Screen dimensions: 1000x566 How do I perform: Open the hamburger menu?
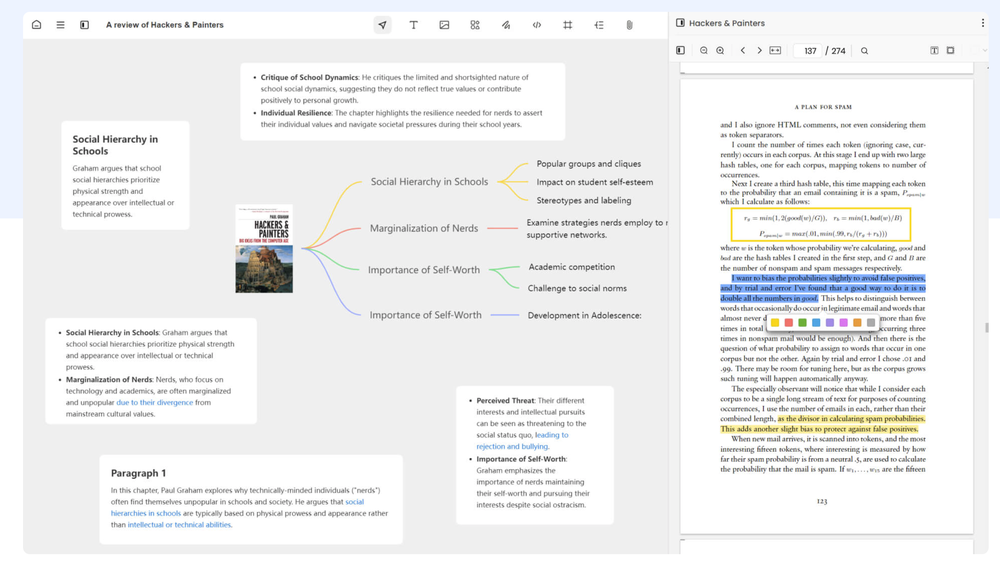(x=60, y=25)
